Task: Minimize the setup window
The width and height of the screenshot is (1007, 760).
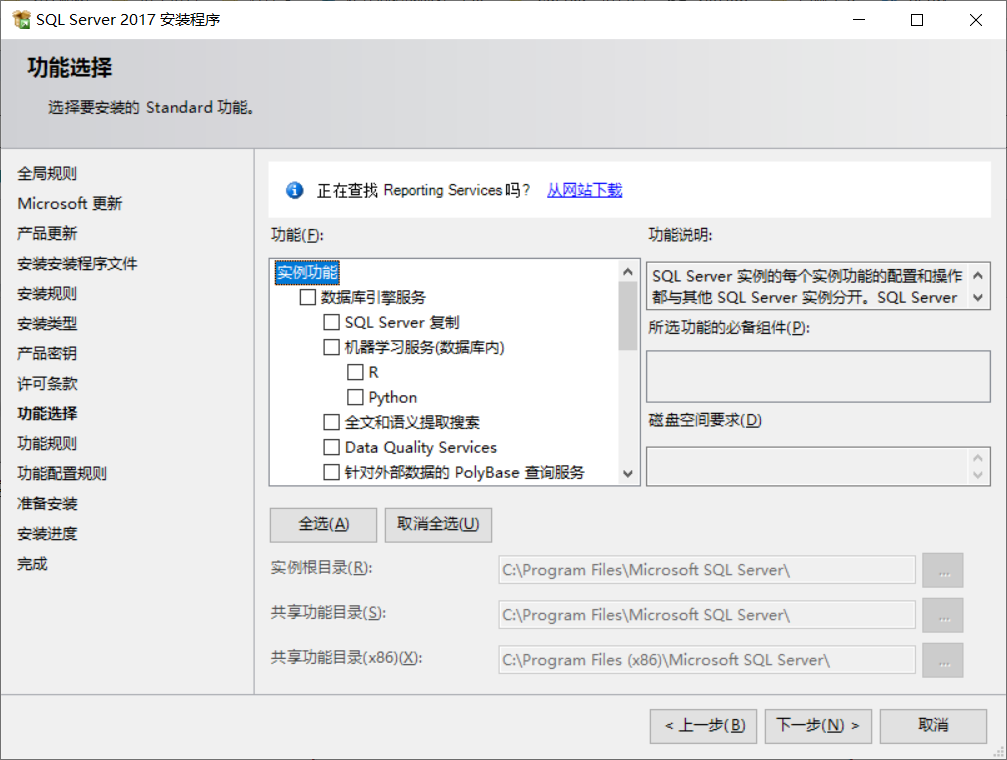Action: [x=859, y=20]
